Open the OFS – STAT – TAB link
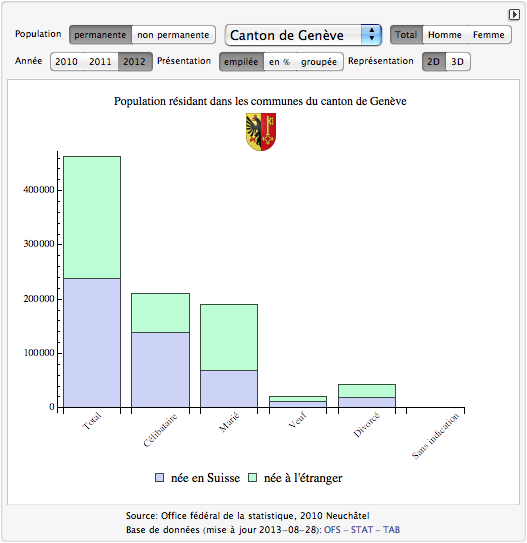Screen dimensions: 527x543 362,530
